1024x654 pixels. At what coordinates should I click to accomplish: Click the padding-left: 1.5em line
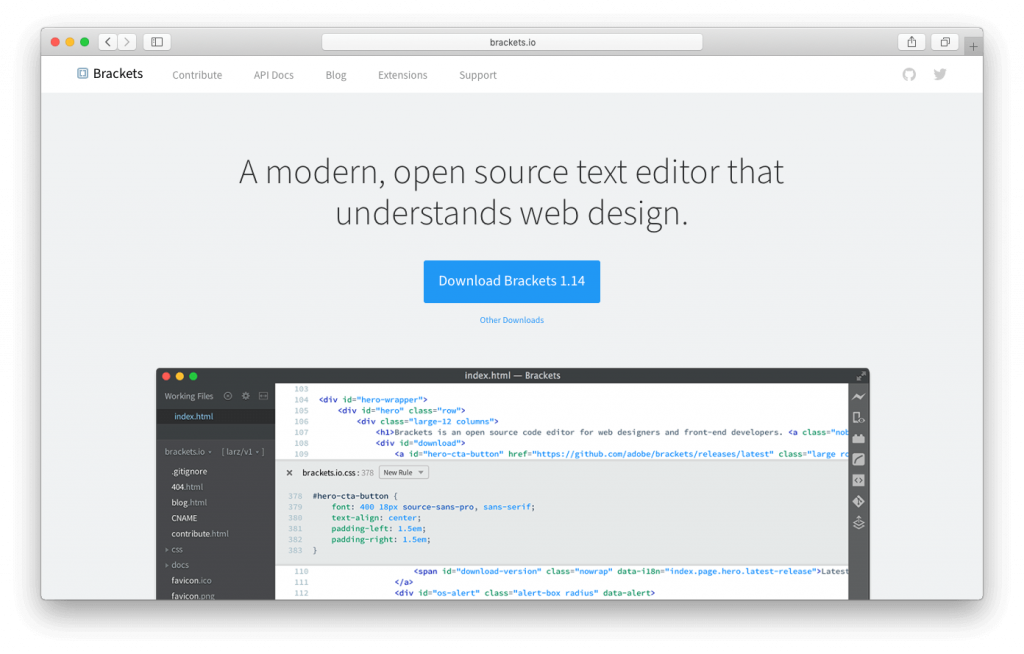(x=379, y=529)
